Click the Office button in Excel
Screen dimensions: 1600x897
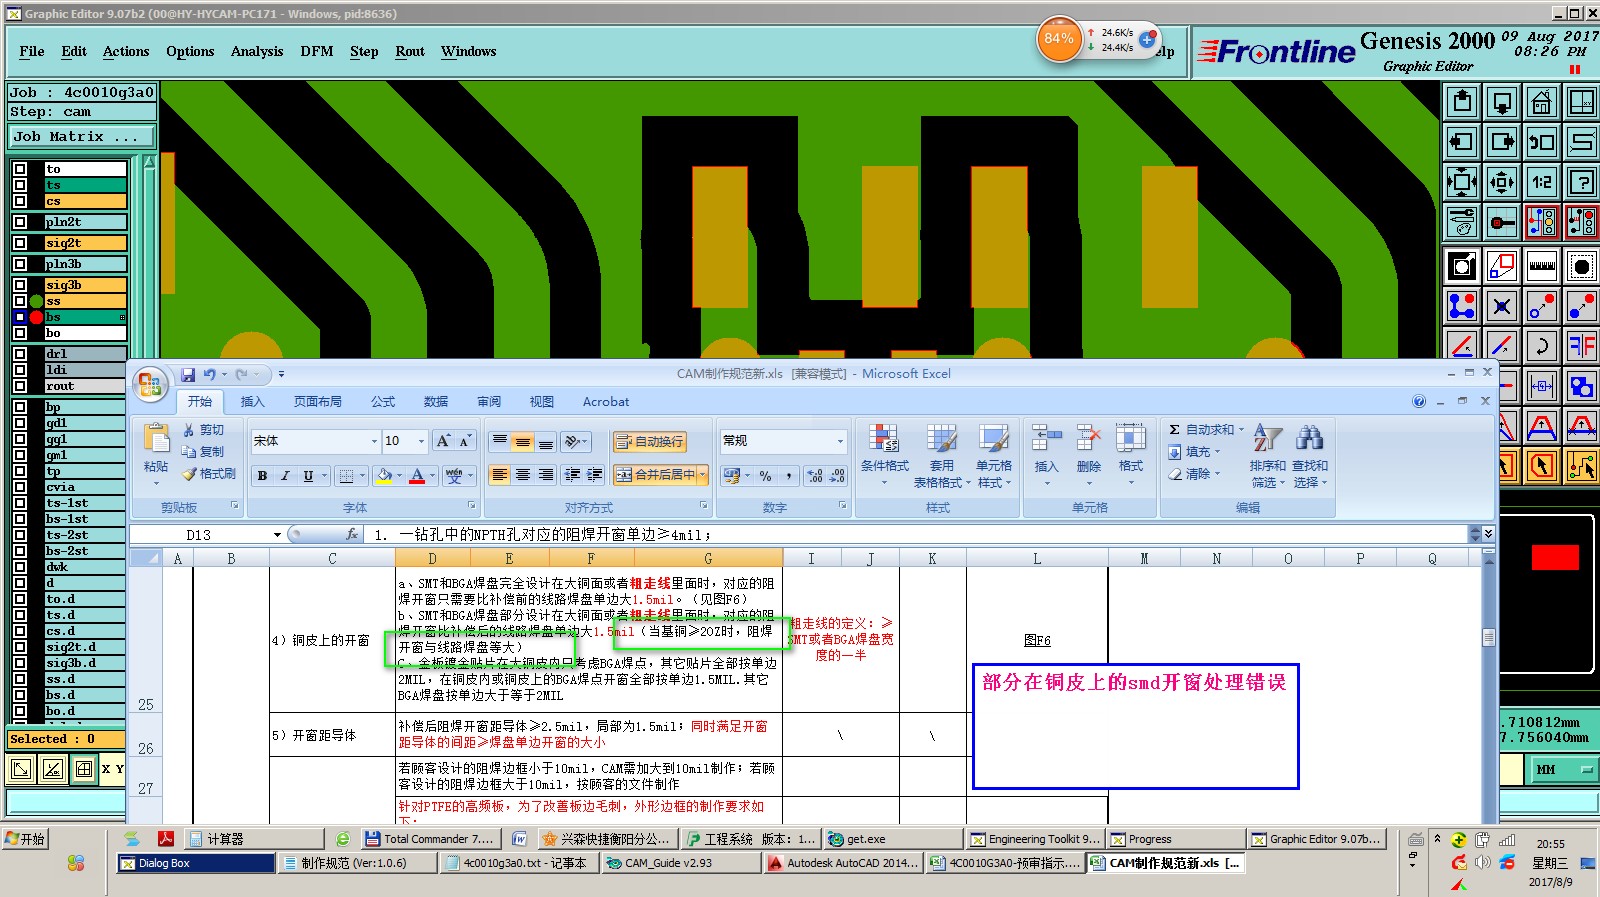tap(151, 383)
